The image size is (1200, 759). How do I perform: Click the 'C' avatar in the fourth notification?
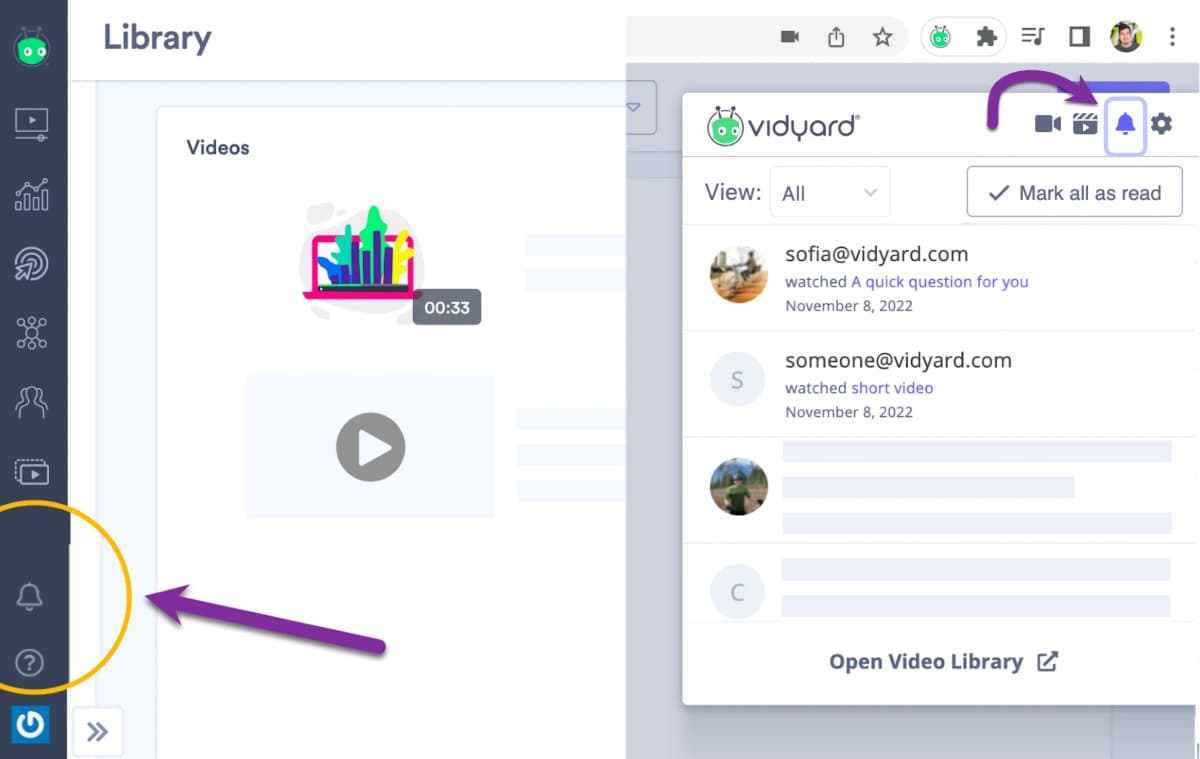(738, 593)
